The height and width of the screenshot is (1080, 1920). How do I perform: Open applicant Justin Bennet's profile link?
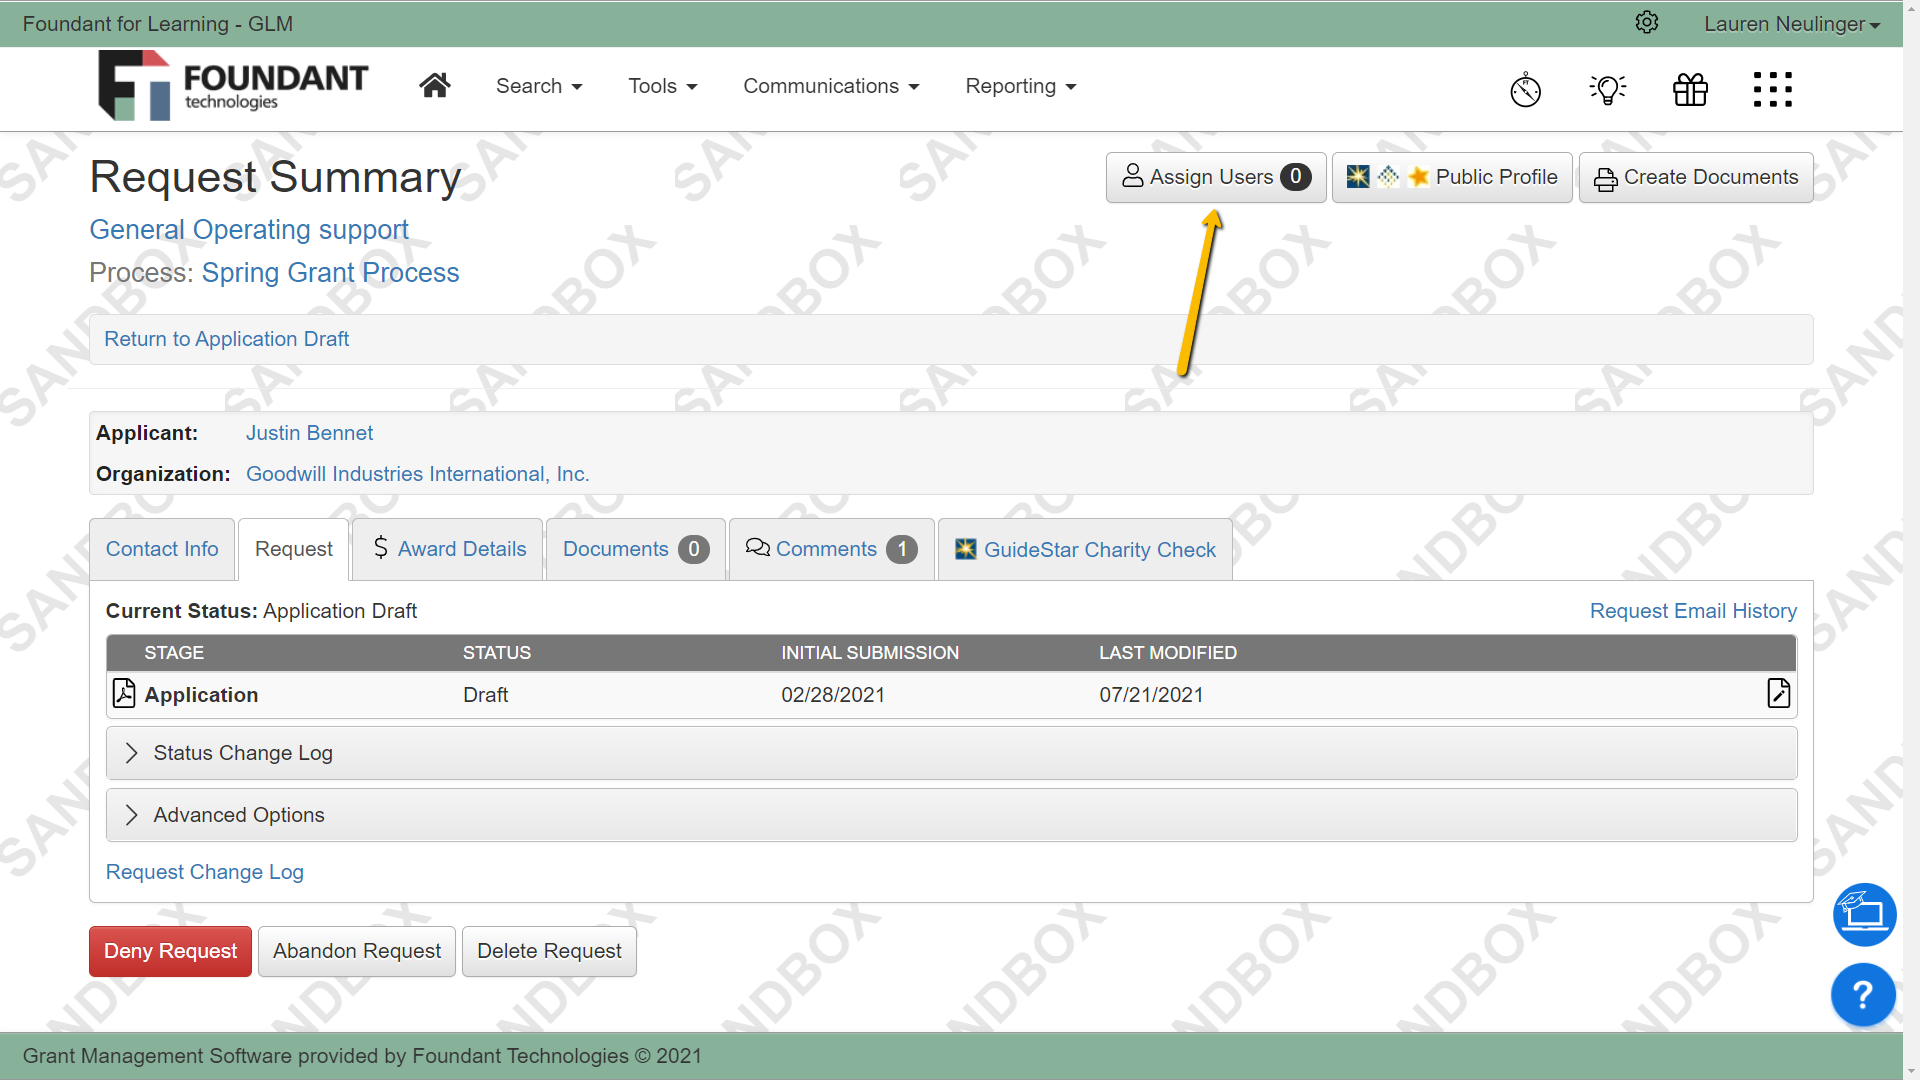[309, 433]
